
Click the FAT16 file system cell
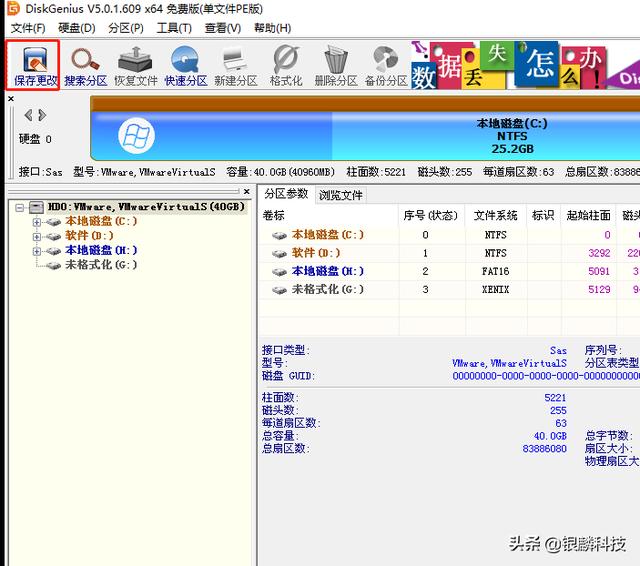[496, 271]
